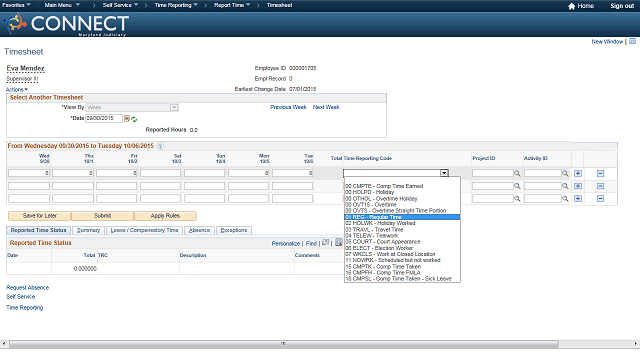Image resolution: width=640 pixels, height=360 pixels.
Task: Delete the first timesheet row with minus icon
Action: click(600, 173)
